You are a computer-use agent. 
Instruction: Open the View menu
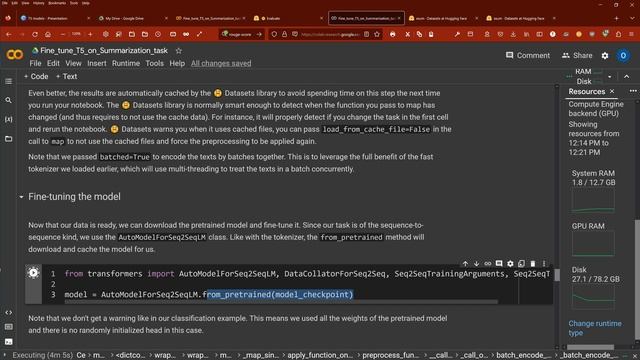click(x=73, y=63)
